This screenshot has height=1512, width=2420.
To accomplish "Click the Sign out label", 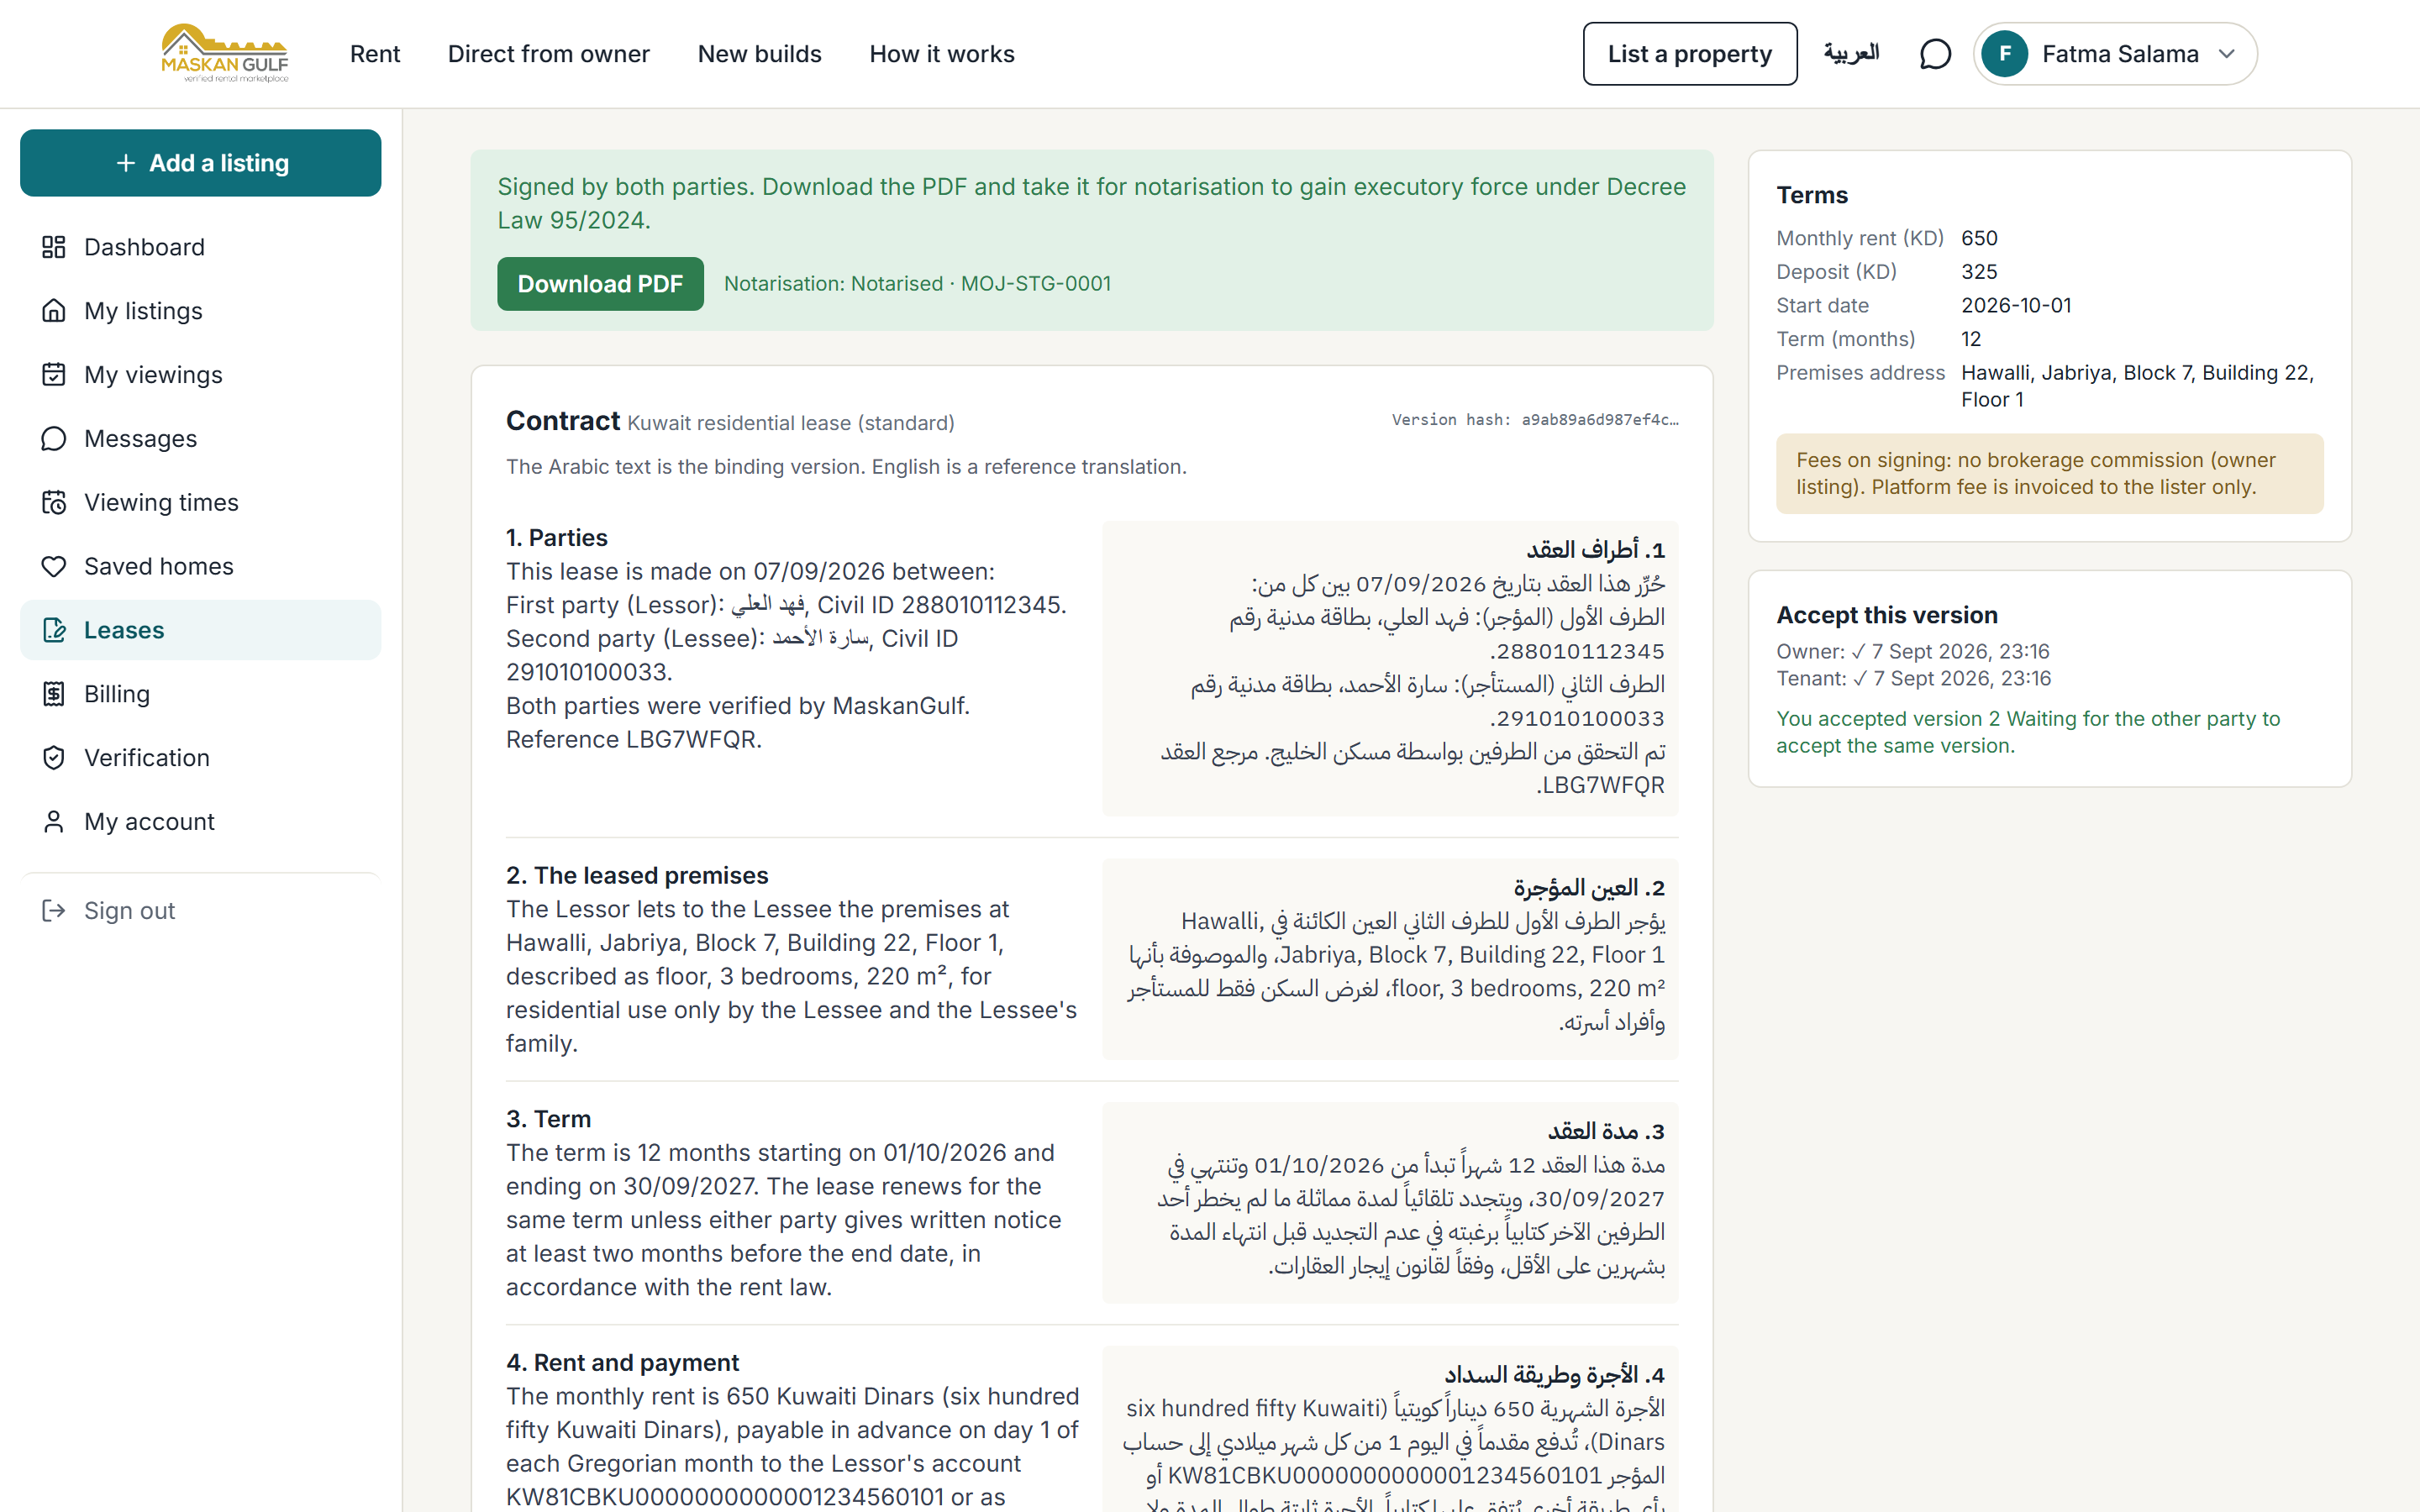I will click(x=129, y=911).
